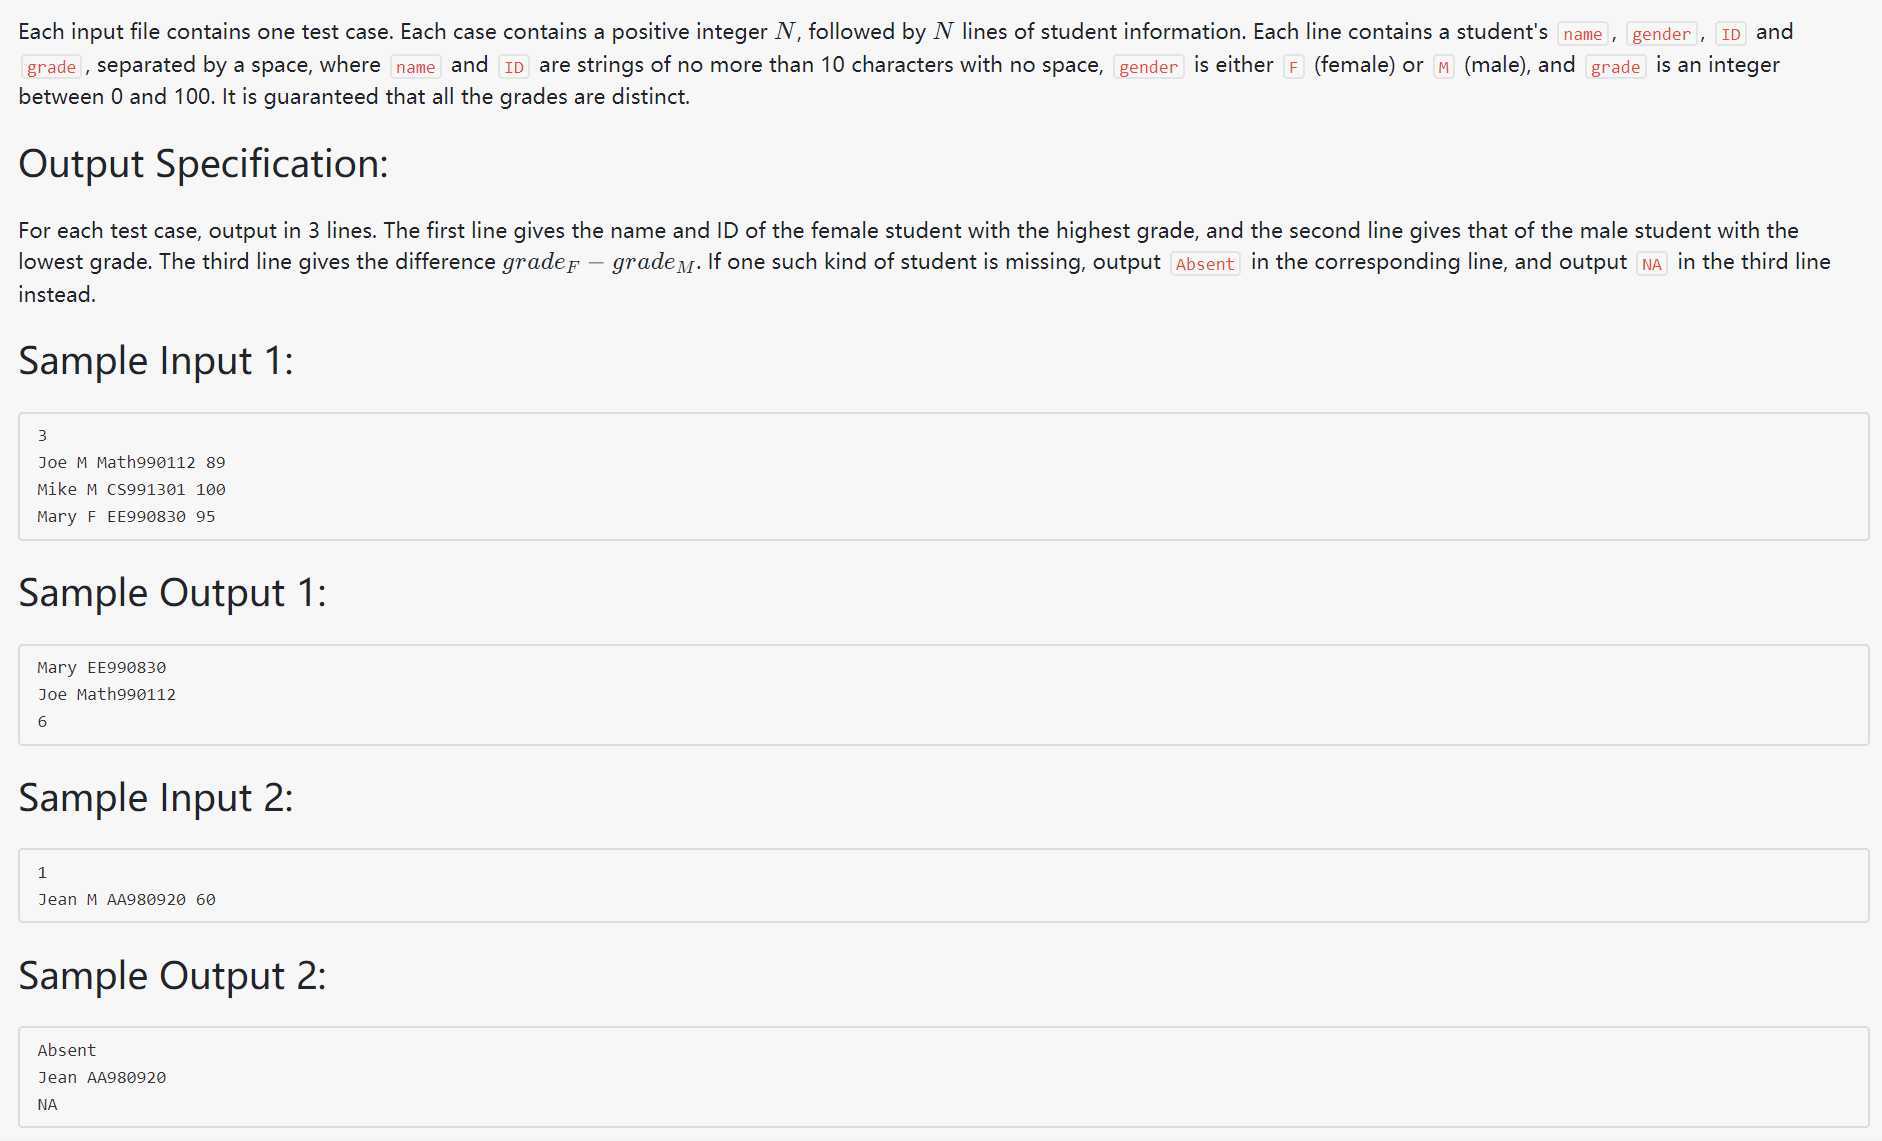
Task: Click the 'Mary F EE990830 95' input line
Action: pos(126,516)
